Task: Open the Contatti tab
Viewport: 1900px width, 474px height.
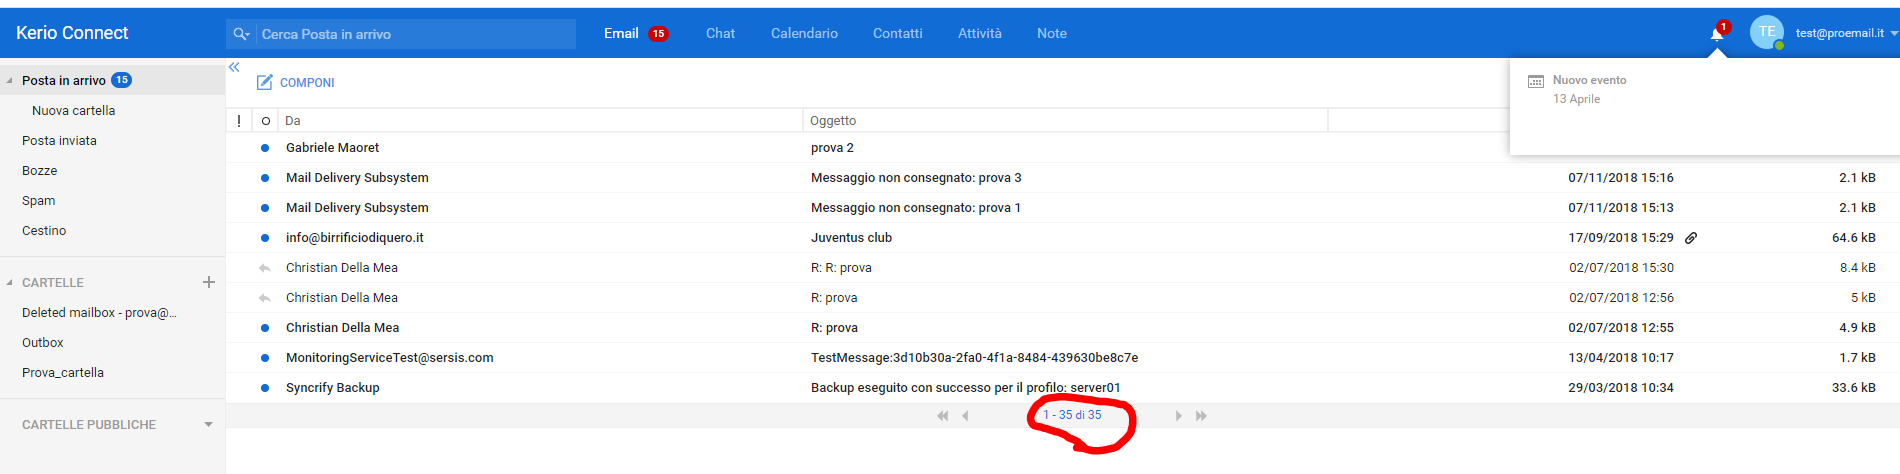Action: coord(897,34)
